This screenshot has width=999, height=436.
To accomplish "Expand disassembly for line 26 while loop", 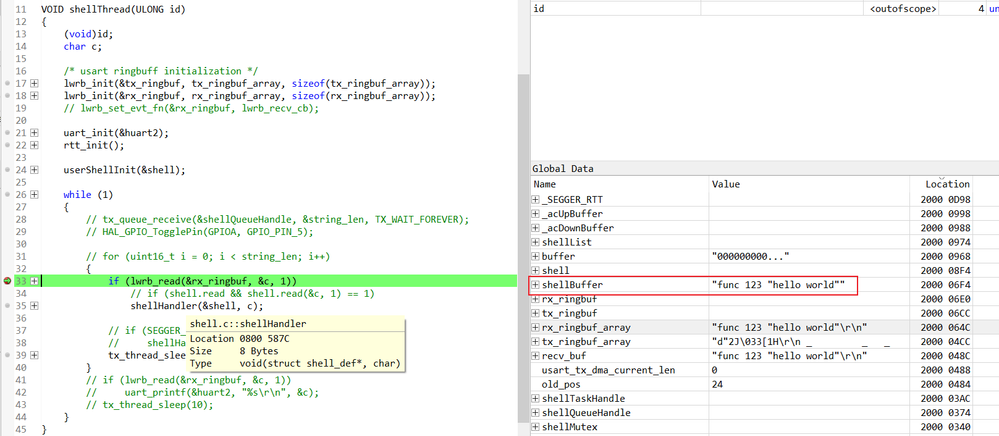I will (x=34, y=194).
